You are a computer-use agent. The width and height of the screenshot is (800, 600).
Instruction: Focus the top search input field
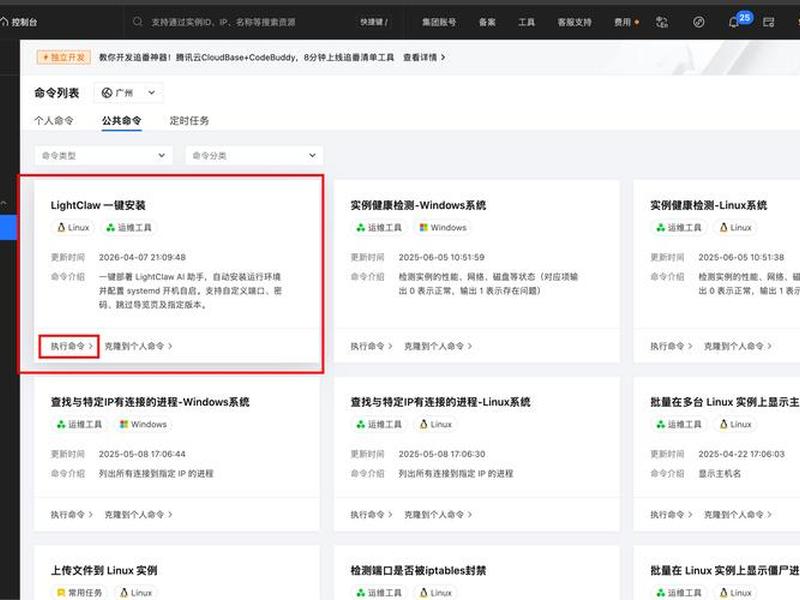click(x=223, y=22)
